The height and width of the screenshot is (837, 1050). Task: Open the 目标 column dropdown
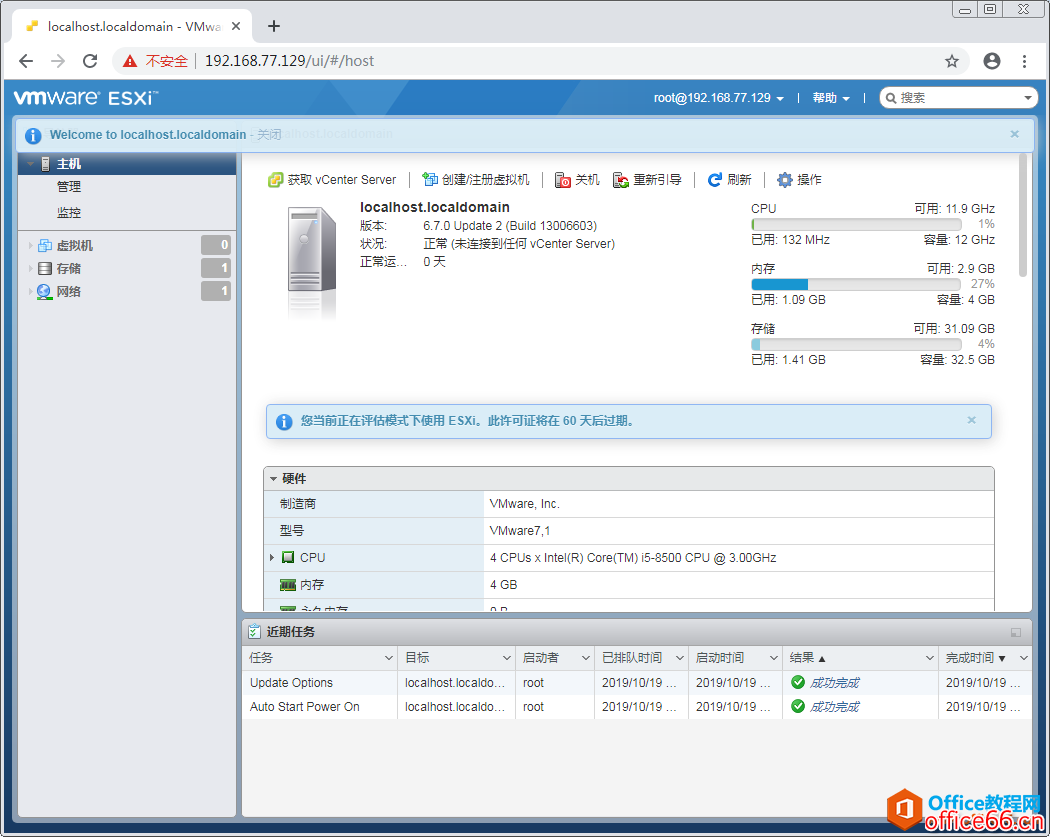507,658
